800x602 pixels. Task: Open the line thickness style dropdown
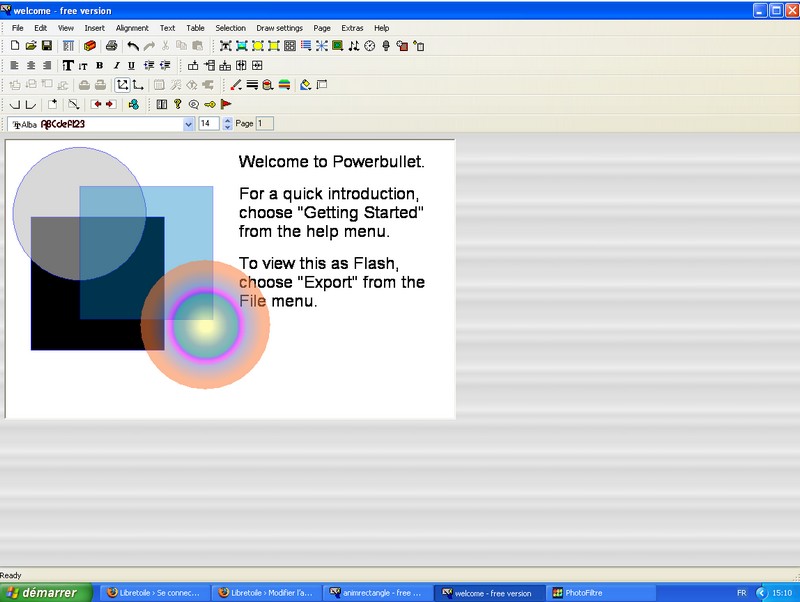[x=252, y=85]
